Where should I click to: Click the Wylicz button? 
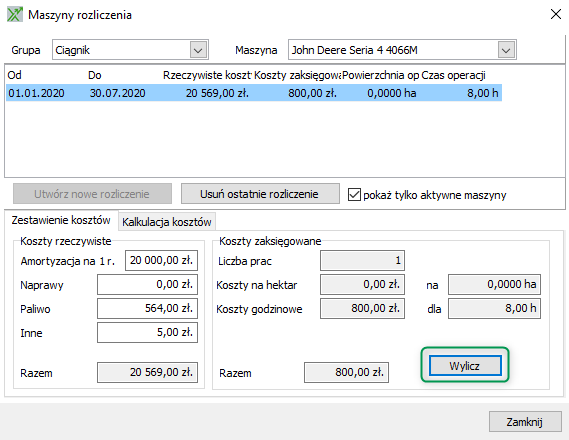tap(465, 365)
